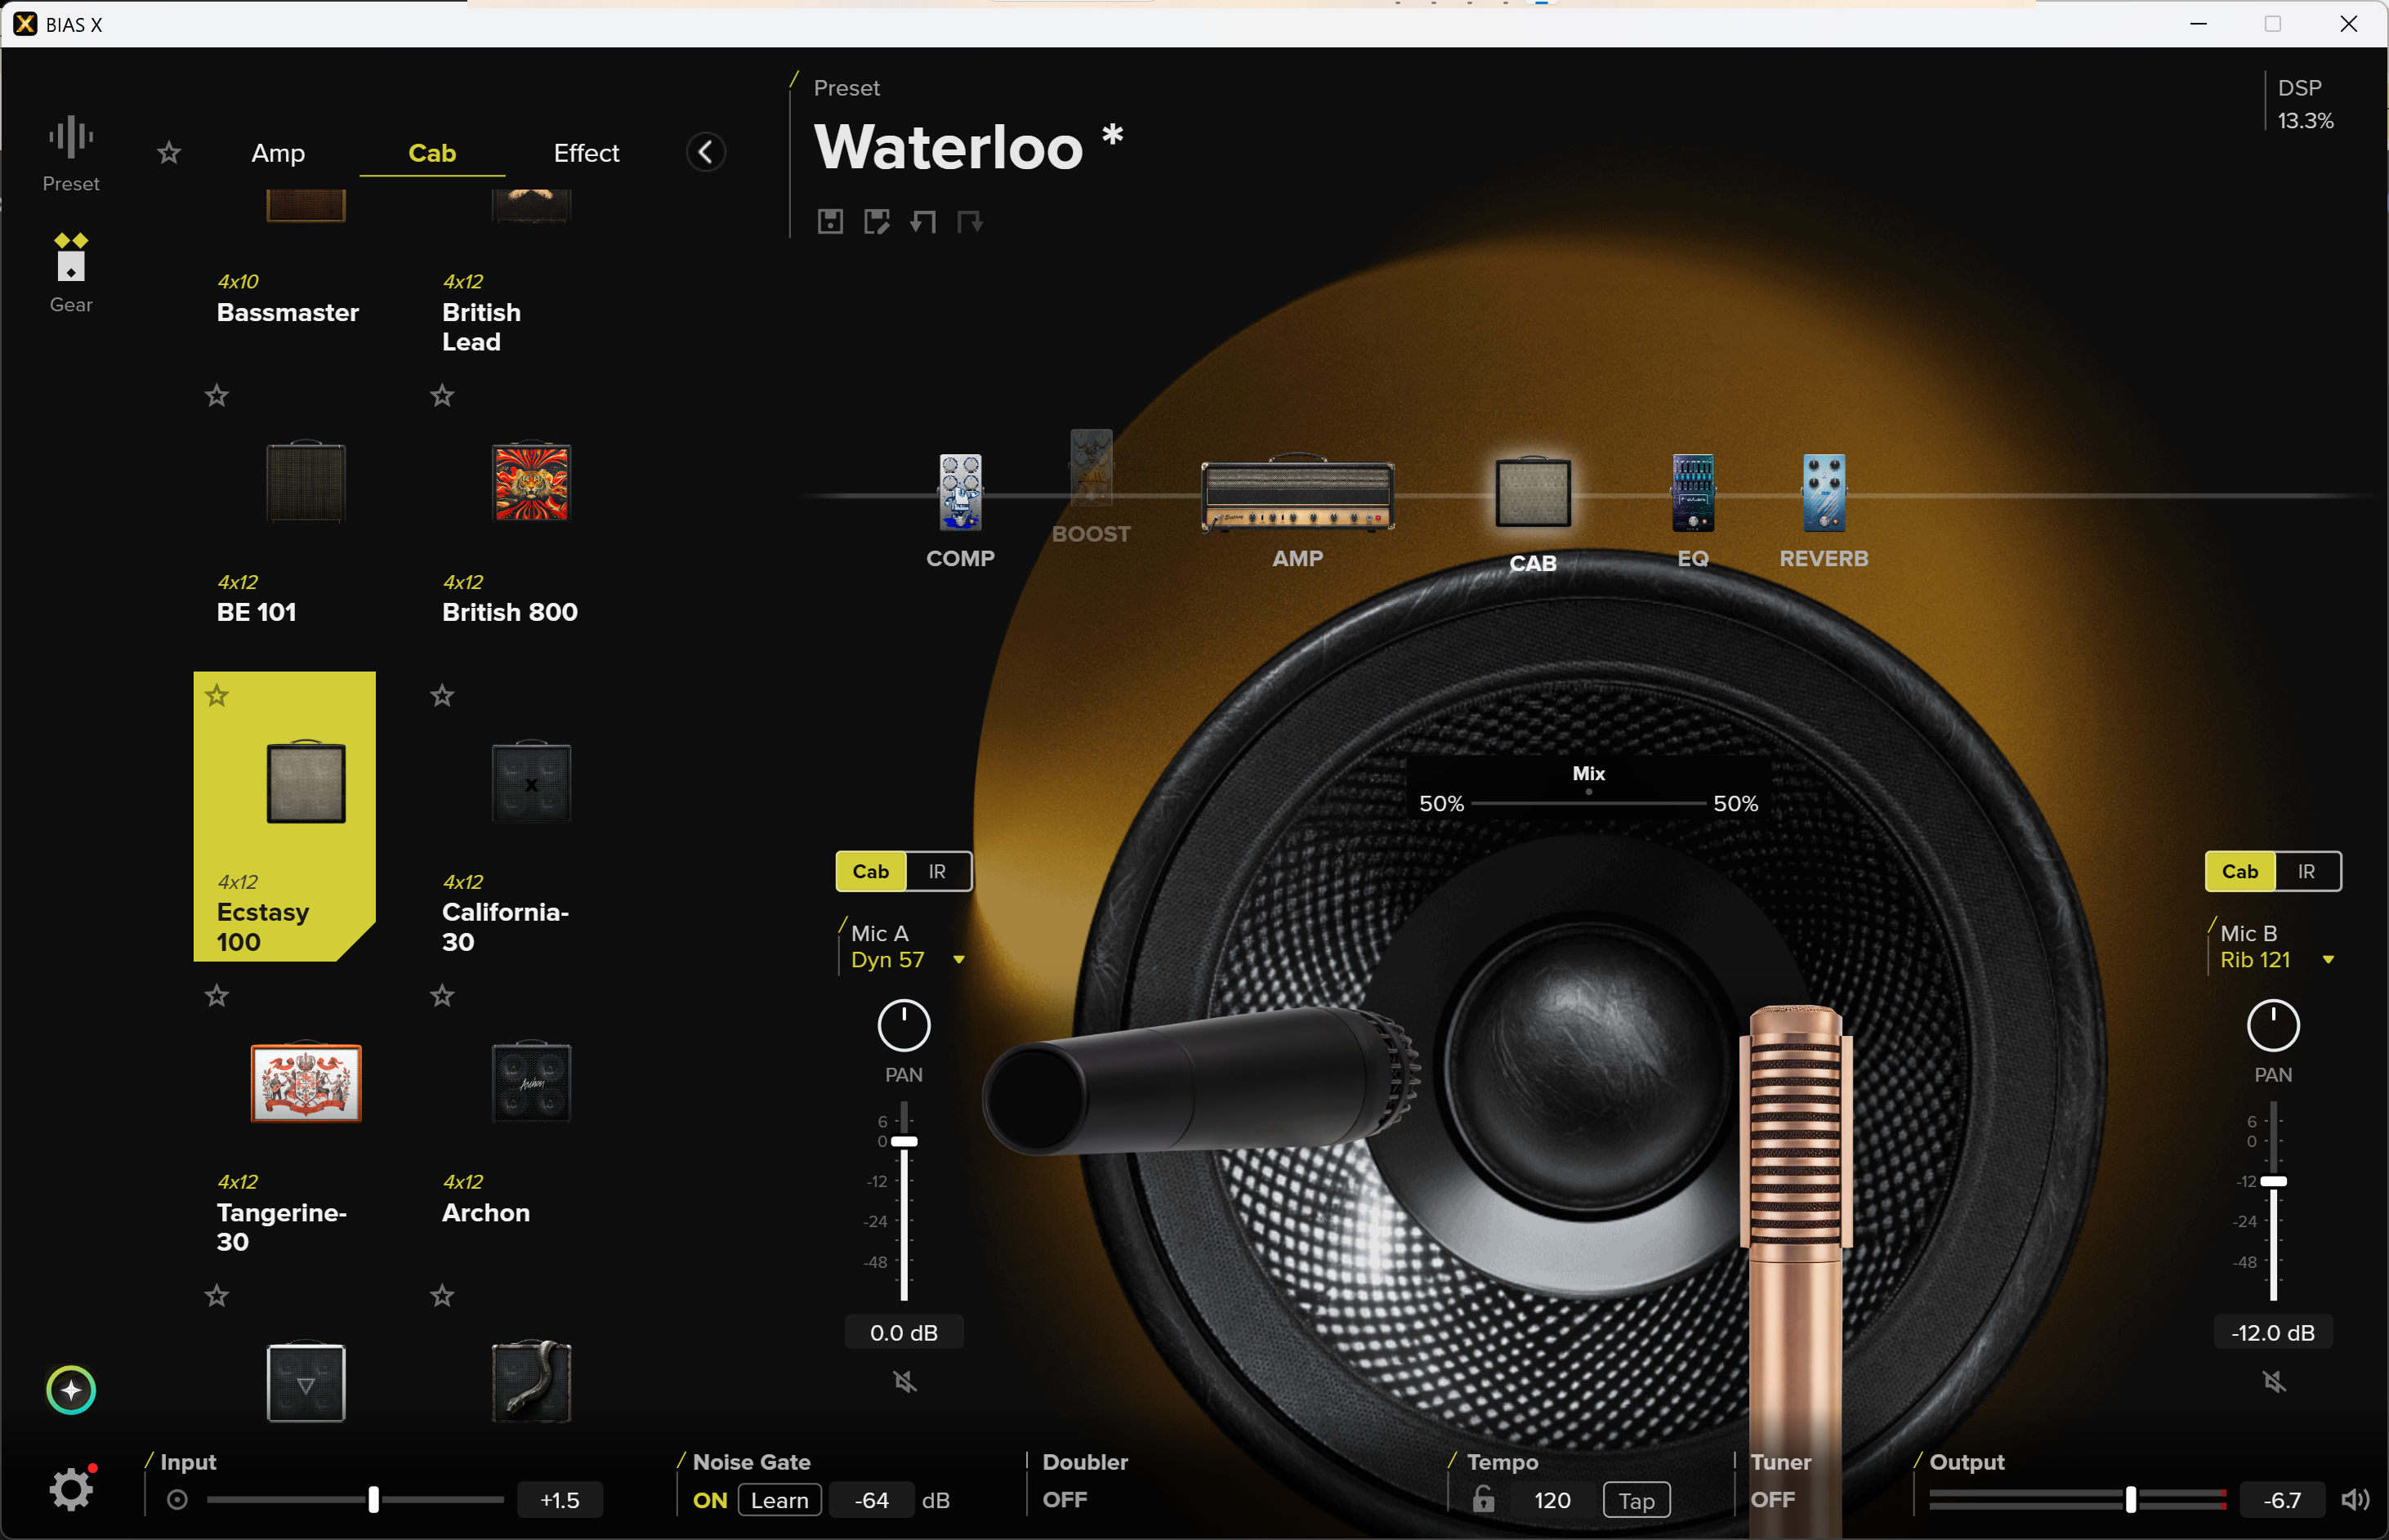Switch to the Effect tab

coord(586,153)
